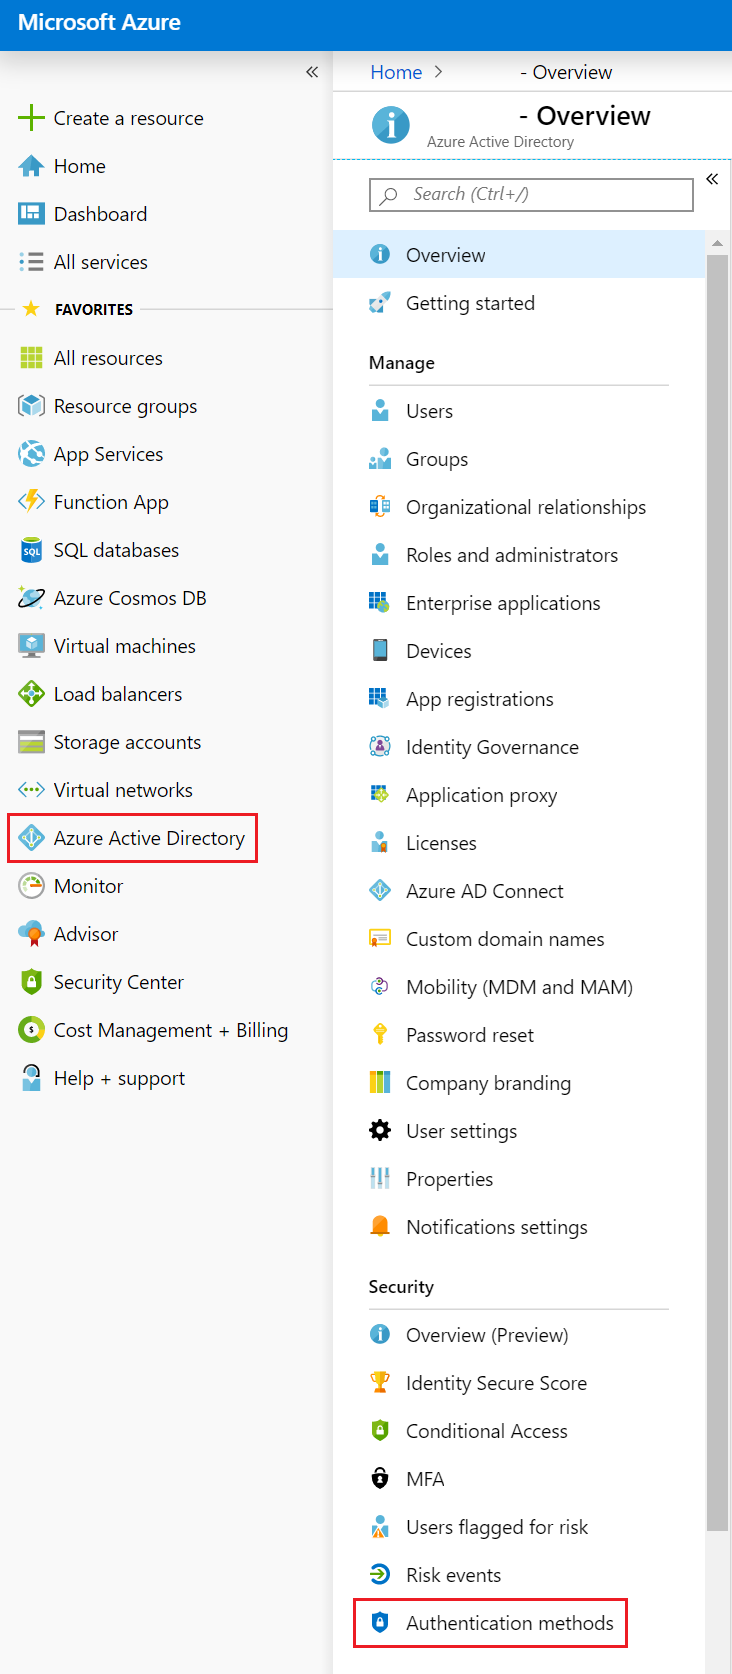Click the resource menu vertical scrollbar
This screenshot has height=1674, width=732.
717,900
